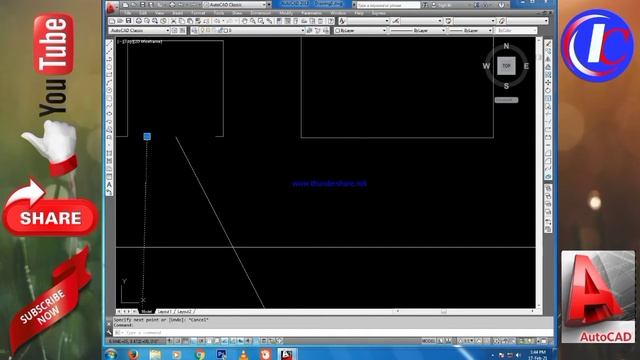Open the WCS dropdown under ViewCube

[506, 100]
